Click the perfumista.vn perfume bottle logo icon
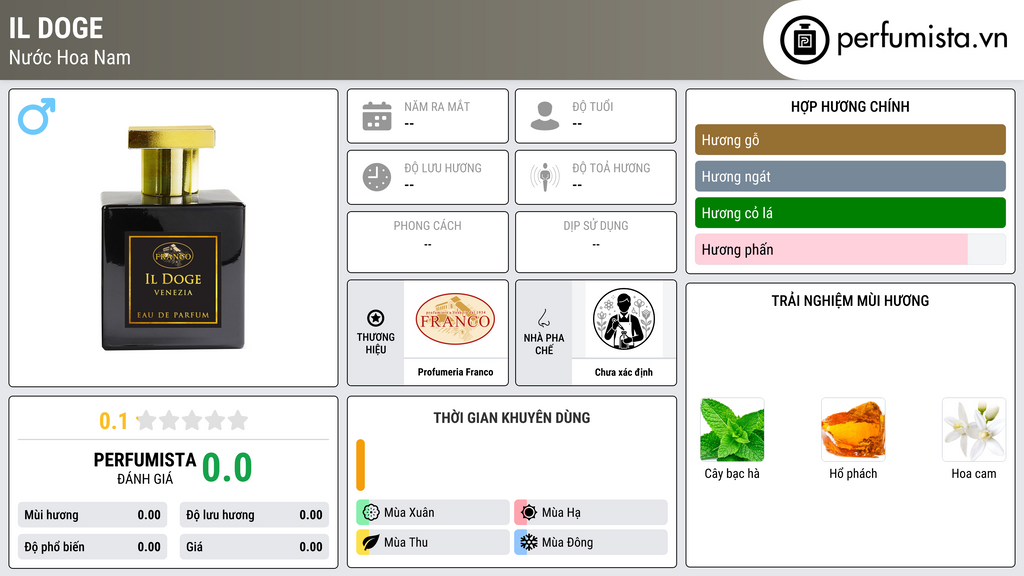 (804, 40)
